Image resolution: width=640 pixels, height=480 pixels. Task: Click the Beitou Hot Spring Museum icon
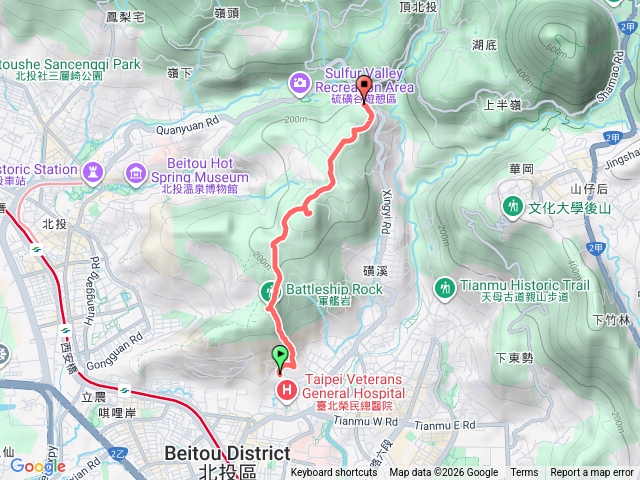click(x=136, y=174)
